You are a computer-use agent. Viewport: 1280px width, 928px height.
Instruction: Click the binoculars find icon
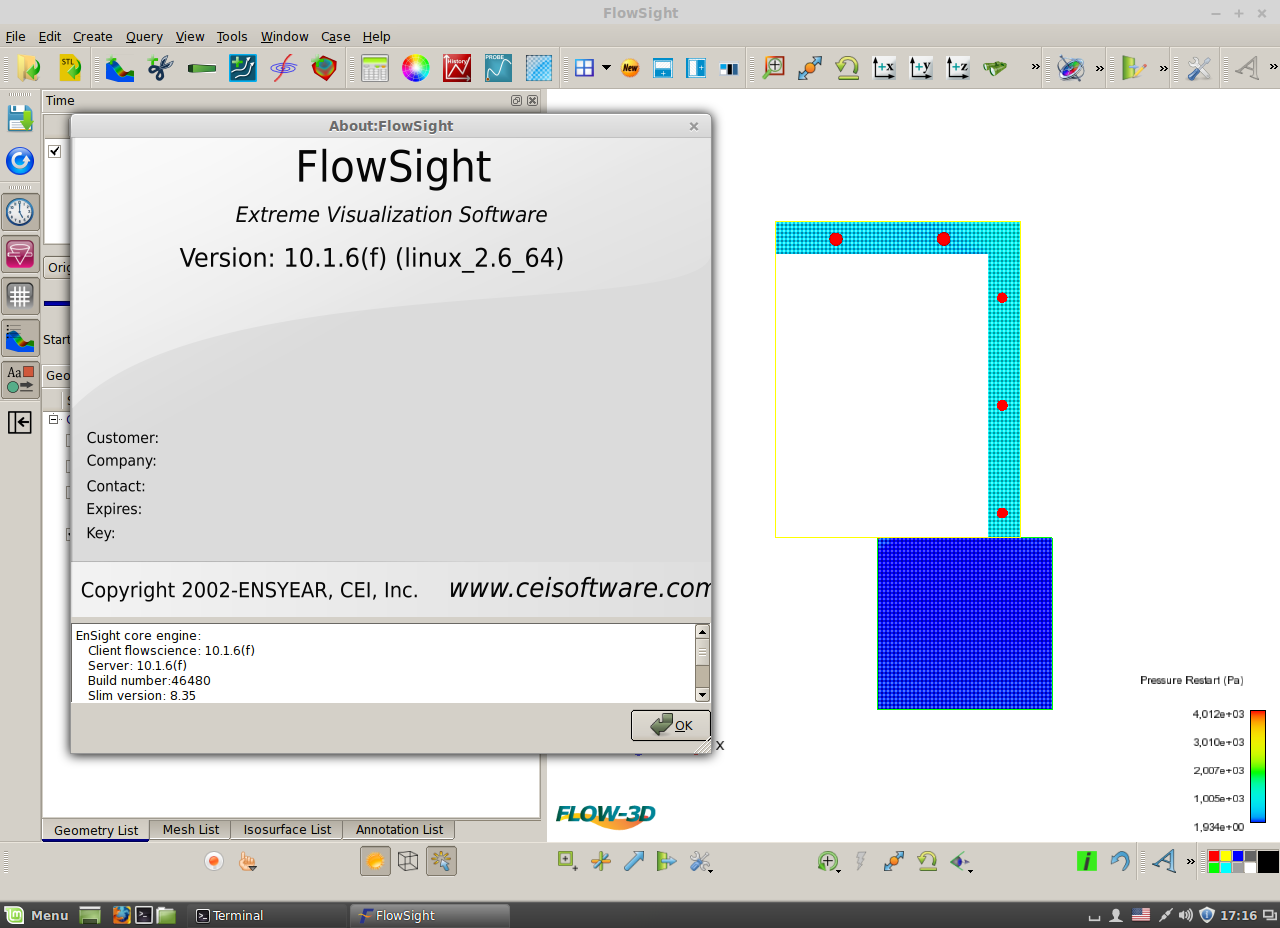click(x=995, y=68)
